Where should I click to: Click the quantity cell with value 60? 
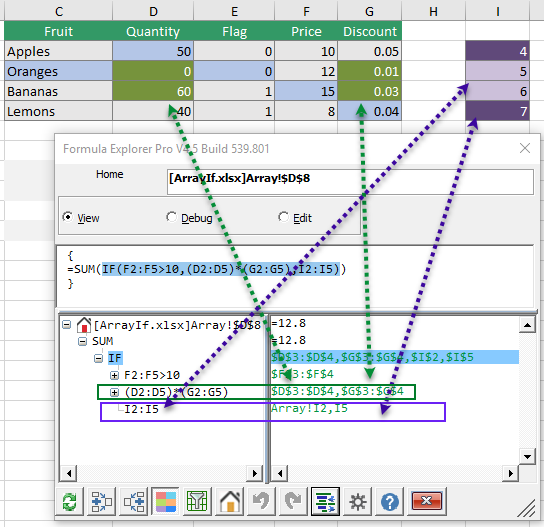click(x=153, y=91)
